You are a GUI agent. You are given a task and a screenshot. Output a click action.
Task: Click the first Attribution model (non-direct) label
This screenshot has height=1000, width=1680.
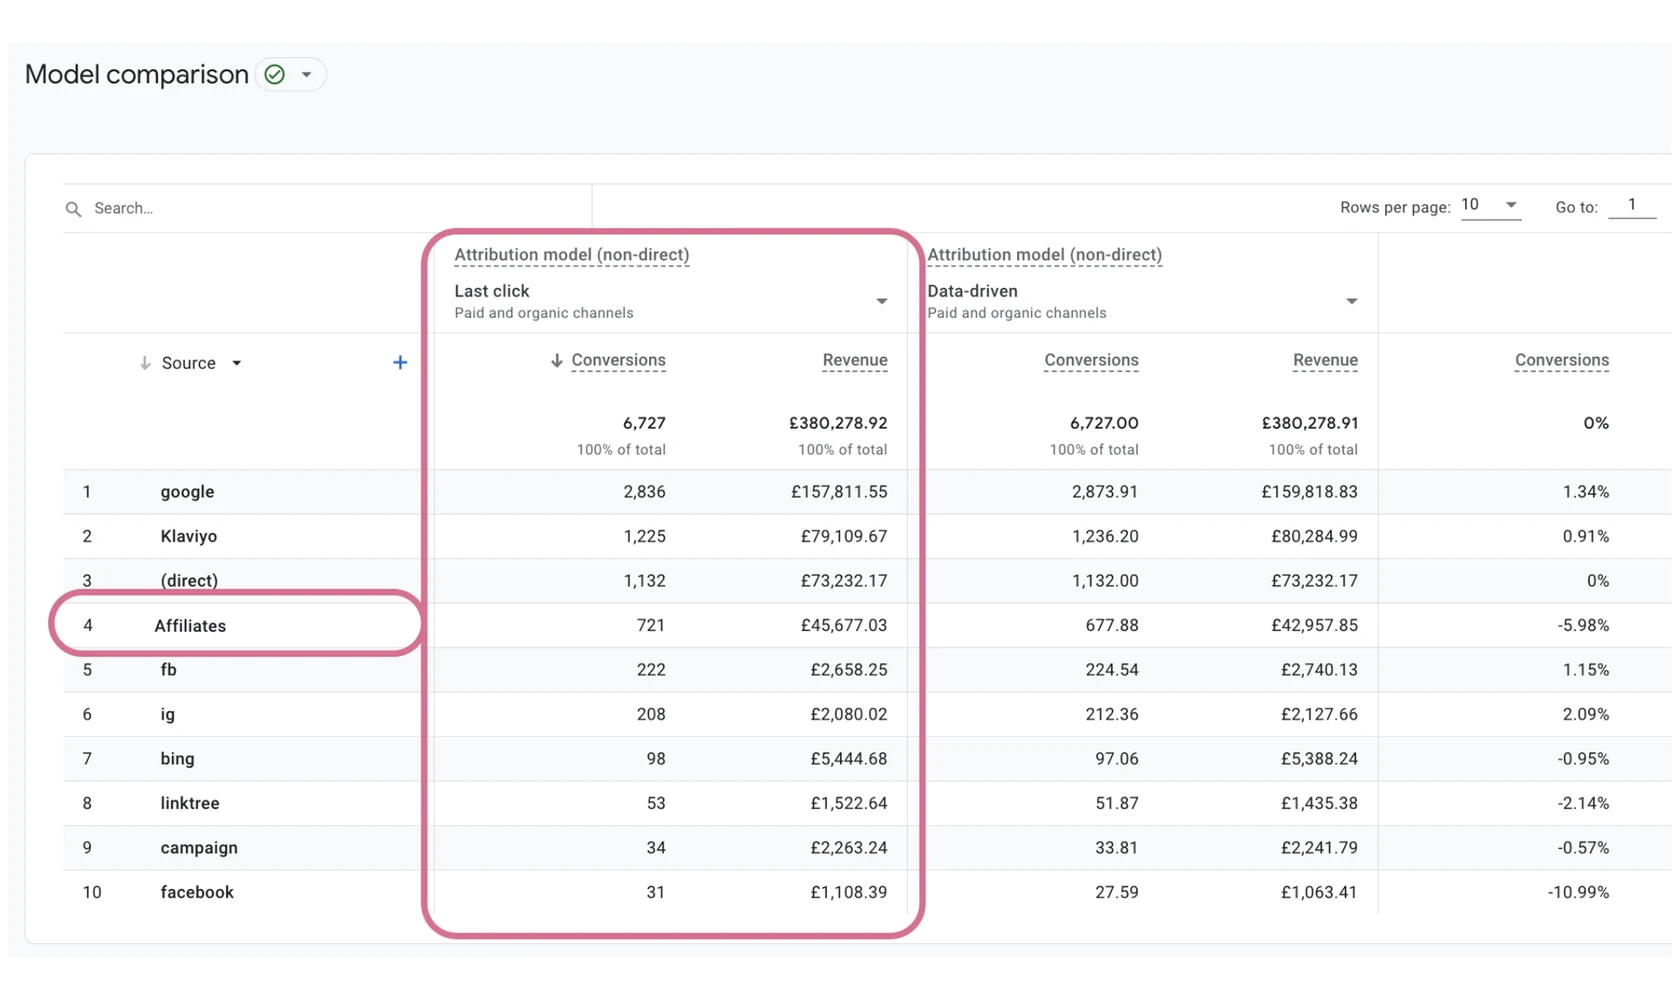(572, 255)
